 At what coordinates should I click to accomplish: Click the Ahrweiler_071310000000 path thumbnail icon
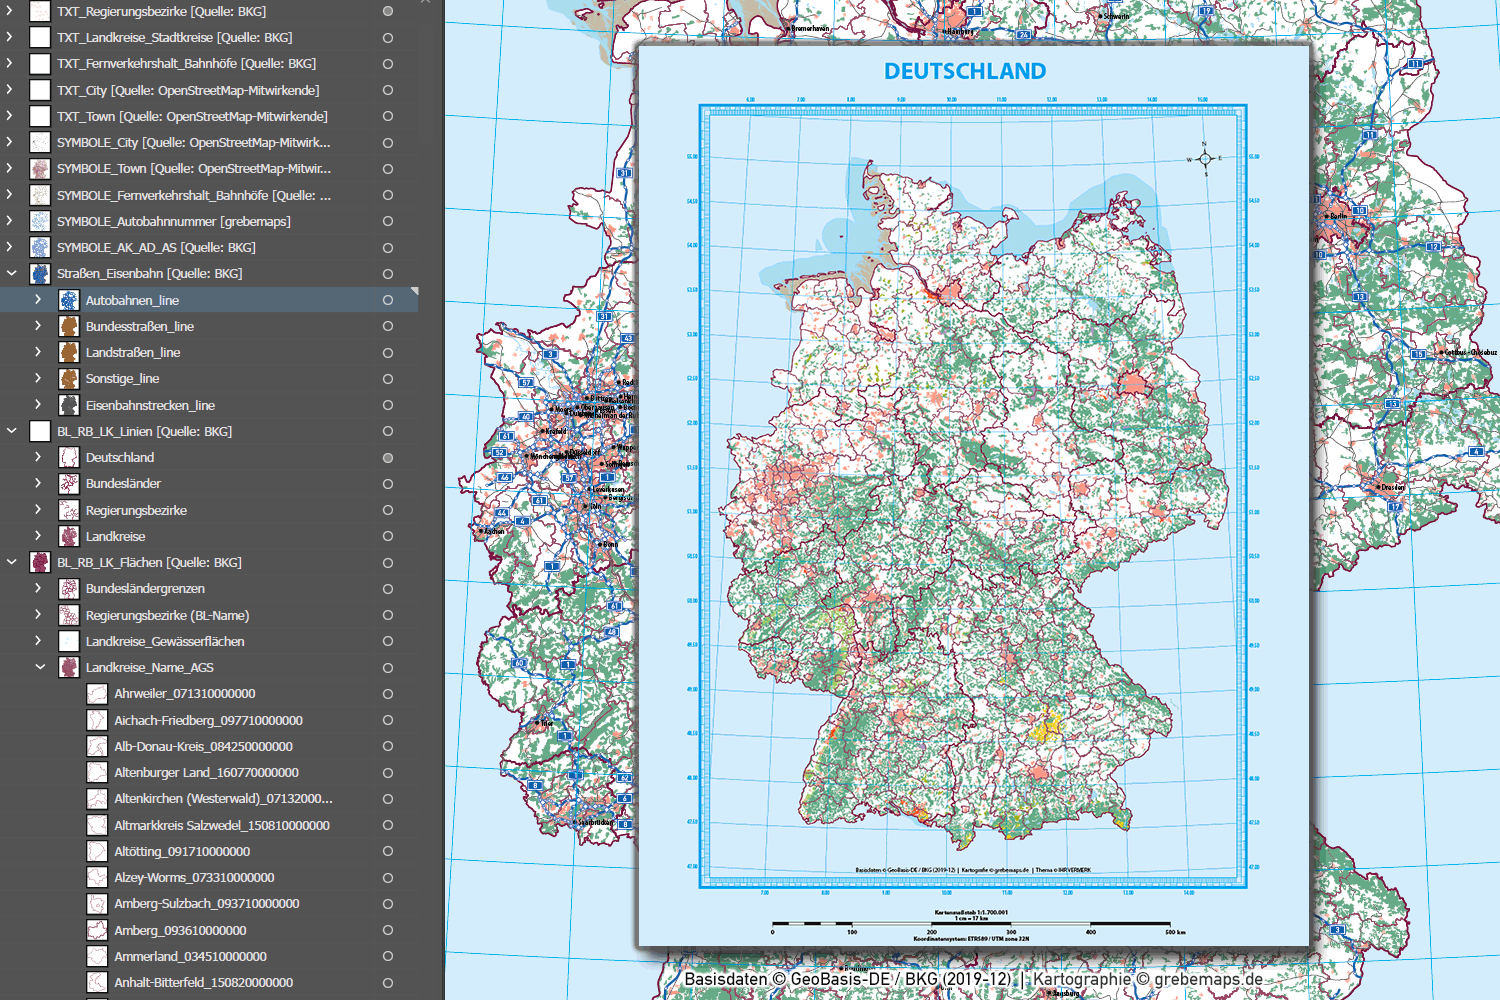[x=97, y=694]
